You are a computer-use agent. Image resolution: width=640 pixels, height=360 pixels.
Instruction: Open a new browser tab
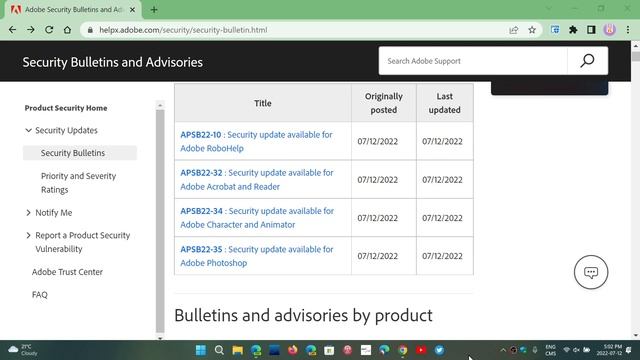click(154, 9)
